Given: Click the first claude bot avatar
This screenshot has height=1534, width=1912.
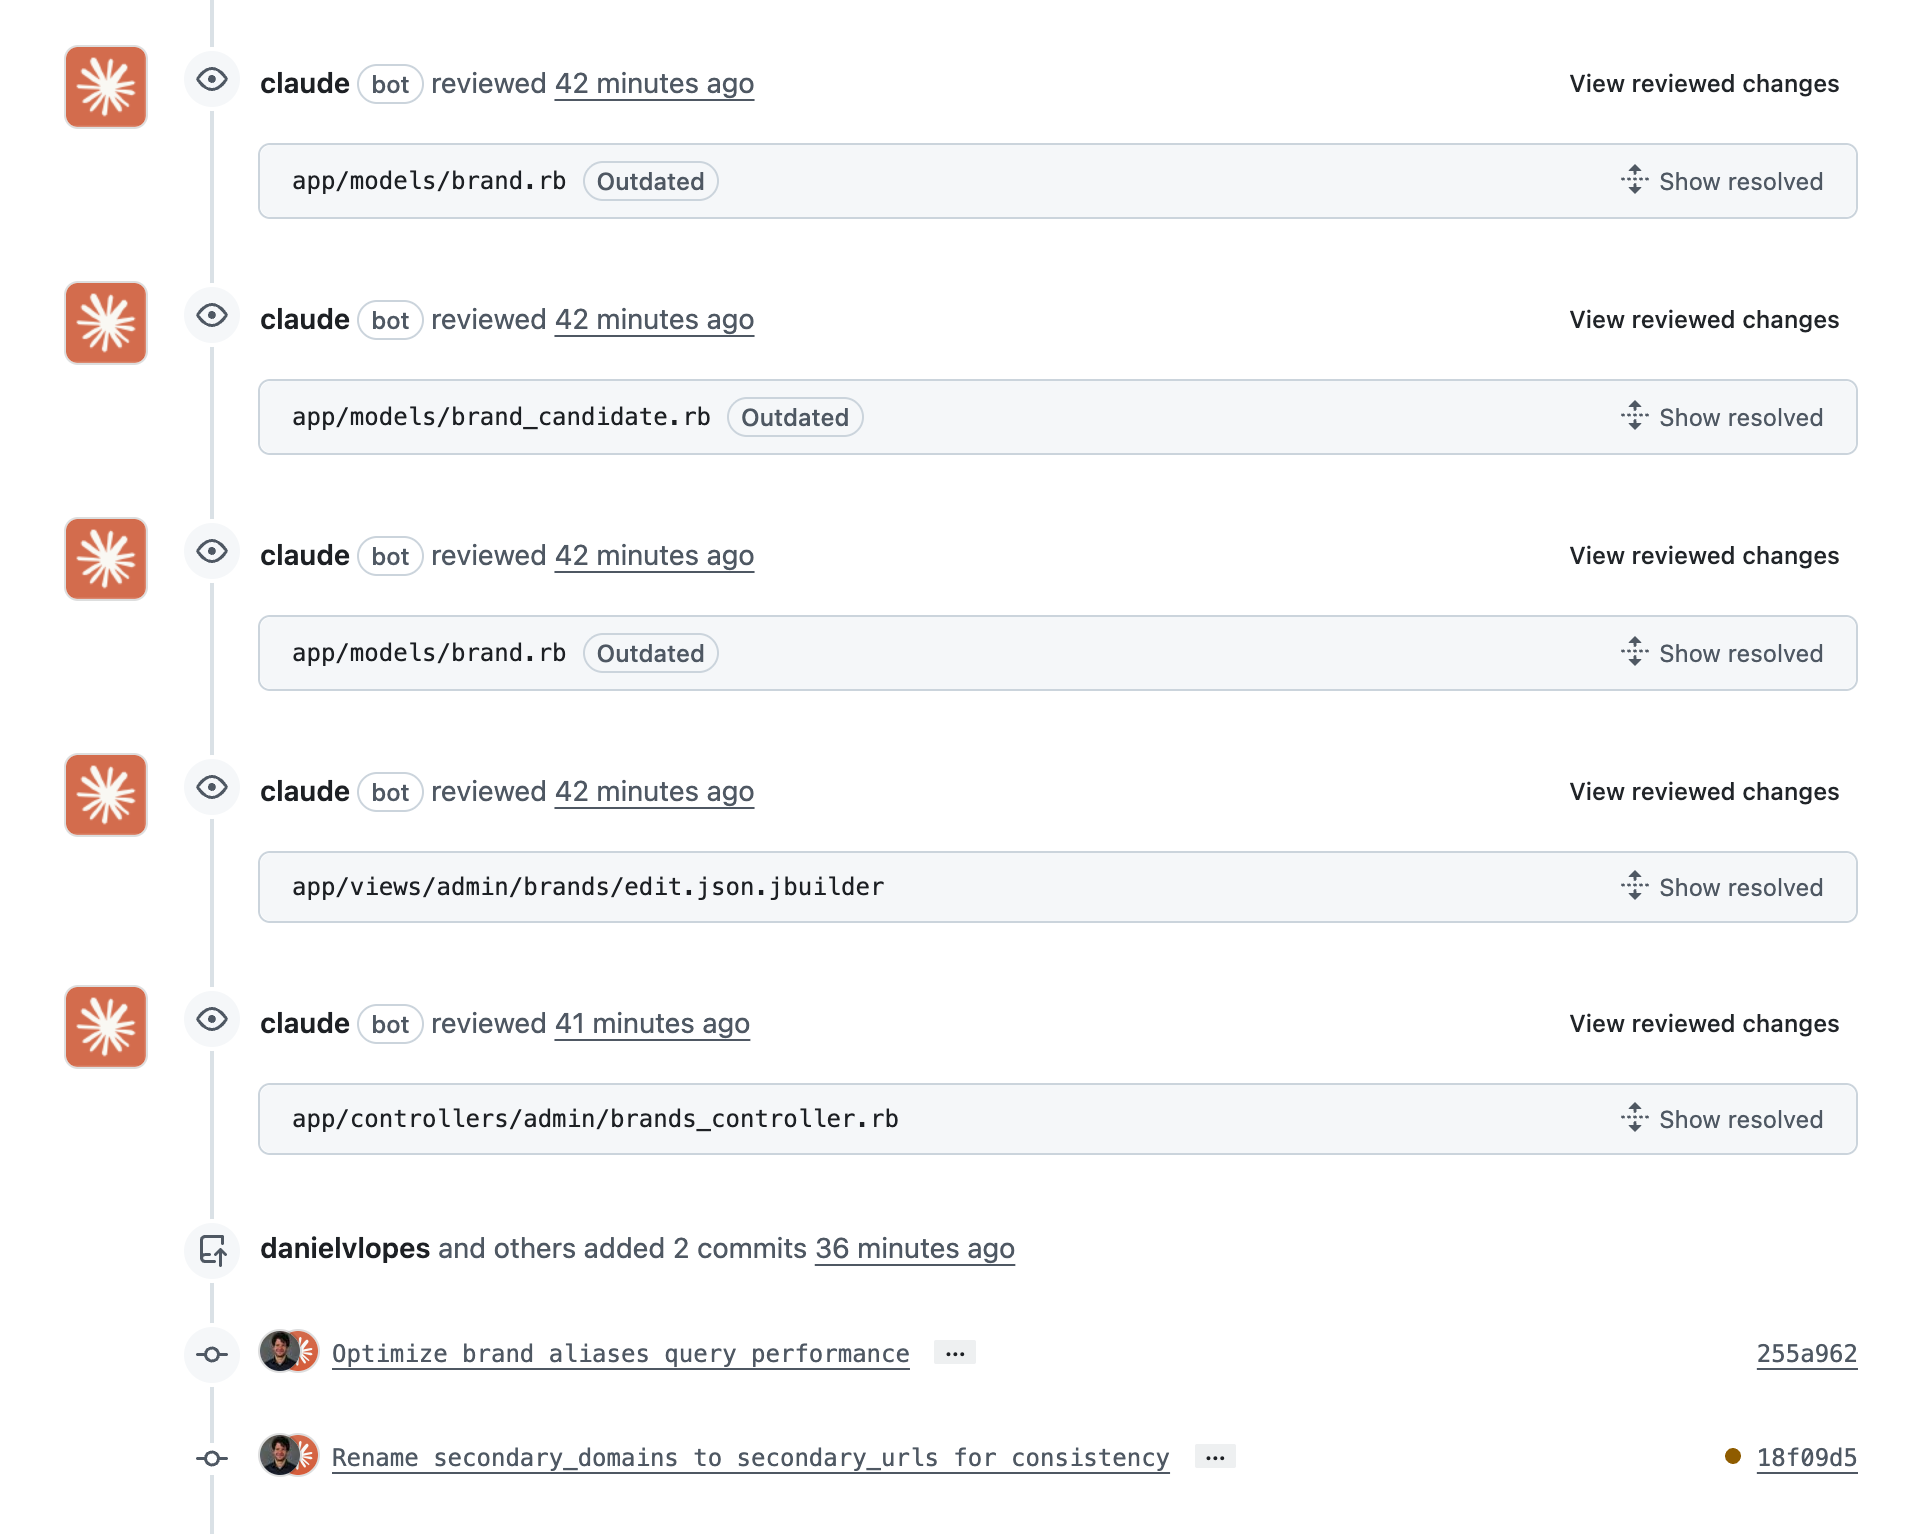Looking at the screenshot, I should click(x=106, y=87).
